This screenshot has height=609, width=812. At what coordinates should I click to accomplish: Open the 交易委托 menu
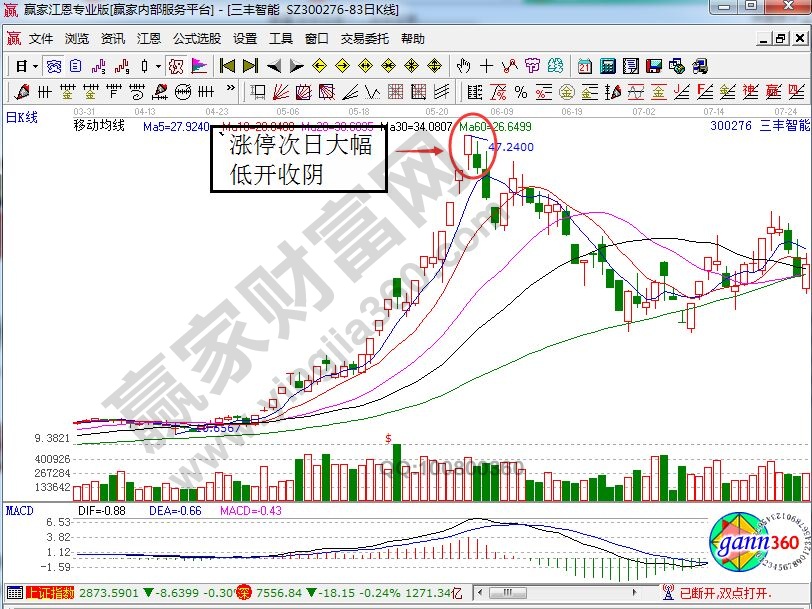tap(364, 39)
